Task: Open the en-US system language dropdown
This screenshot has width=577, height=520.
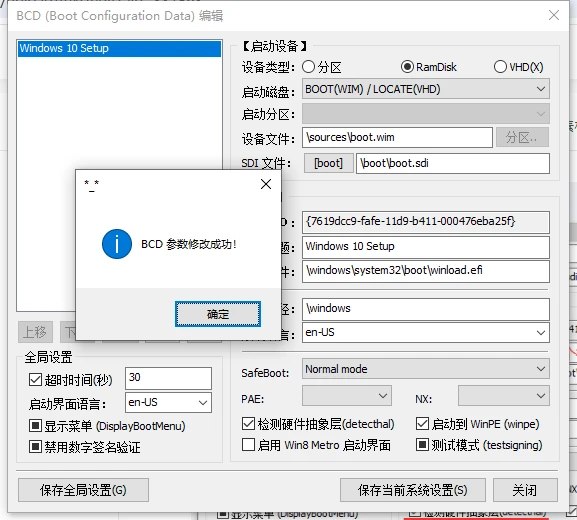Action: [426, 333]
